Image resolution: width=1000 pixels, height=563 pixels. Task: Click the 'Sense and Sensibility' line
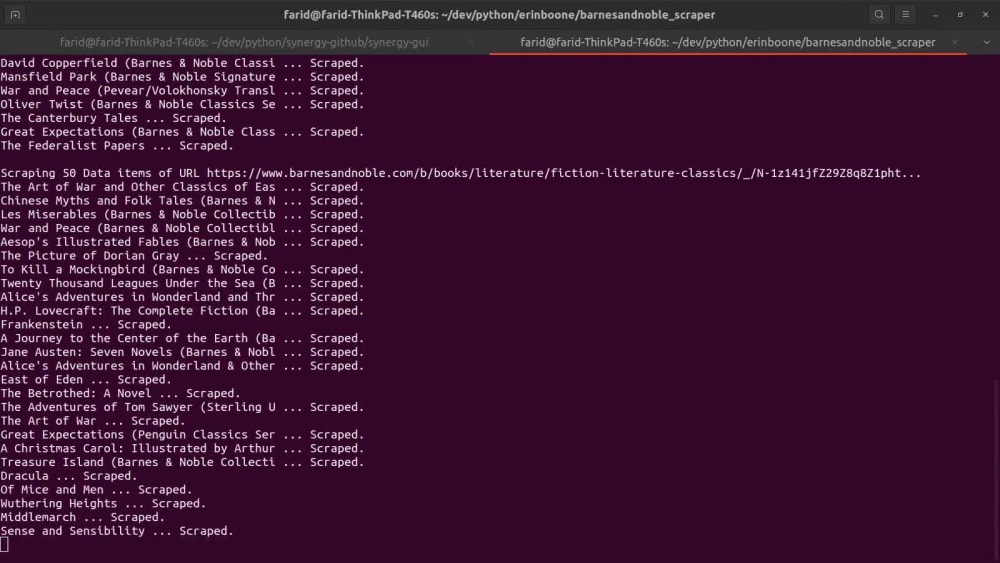pyautogui.click(x=117, y=531)
